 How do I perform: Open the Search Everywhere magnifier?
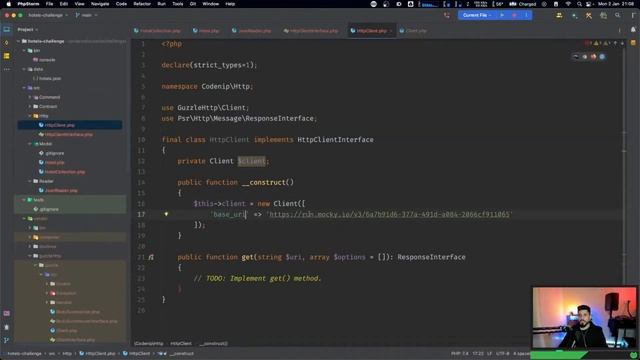tap(618, 15)
